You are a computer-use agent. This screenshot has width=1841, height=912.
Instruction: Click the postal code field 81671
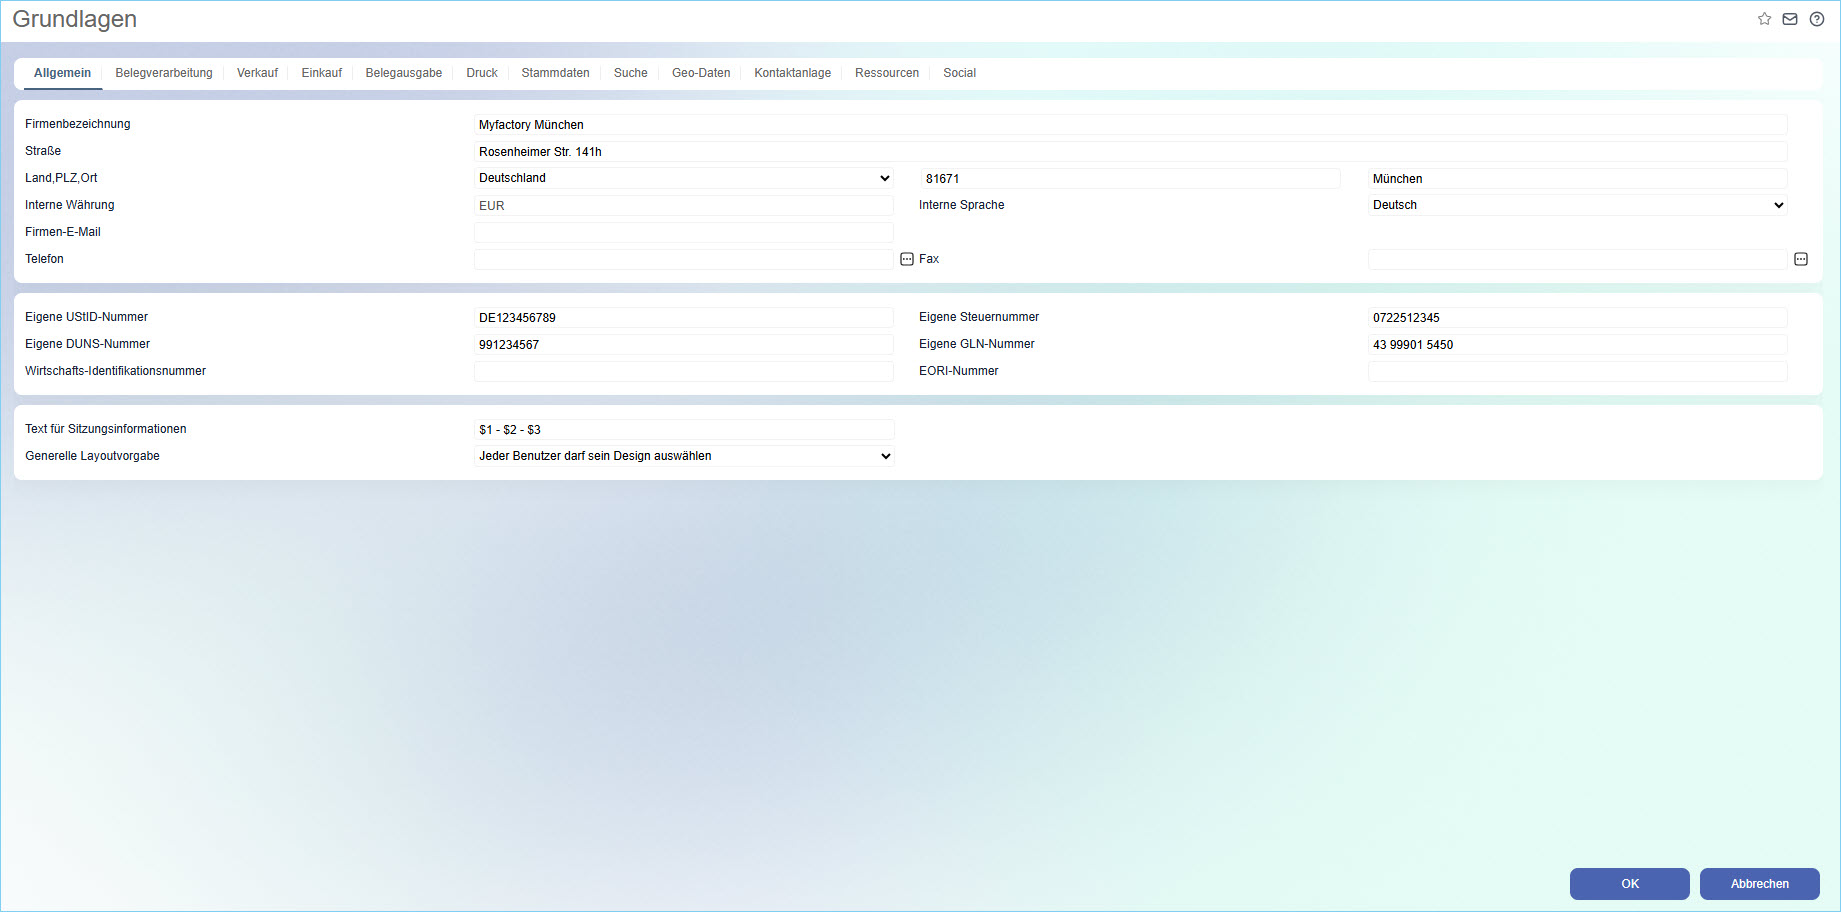coord(1130,179)
